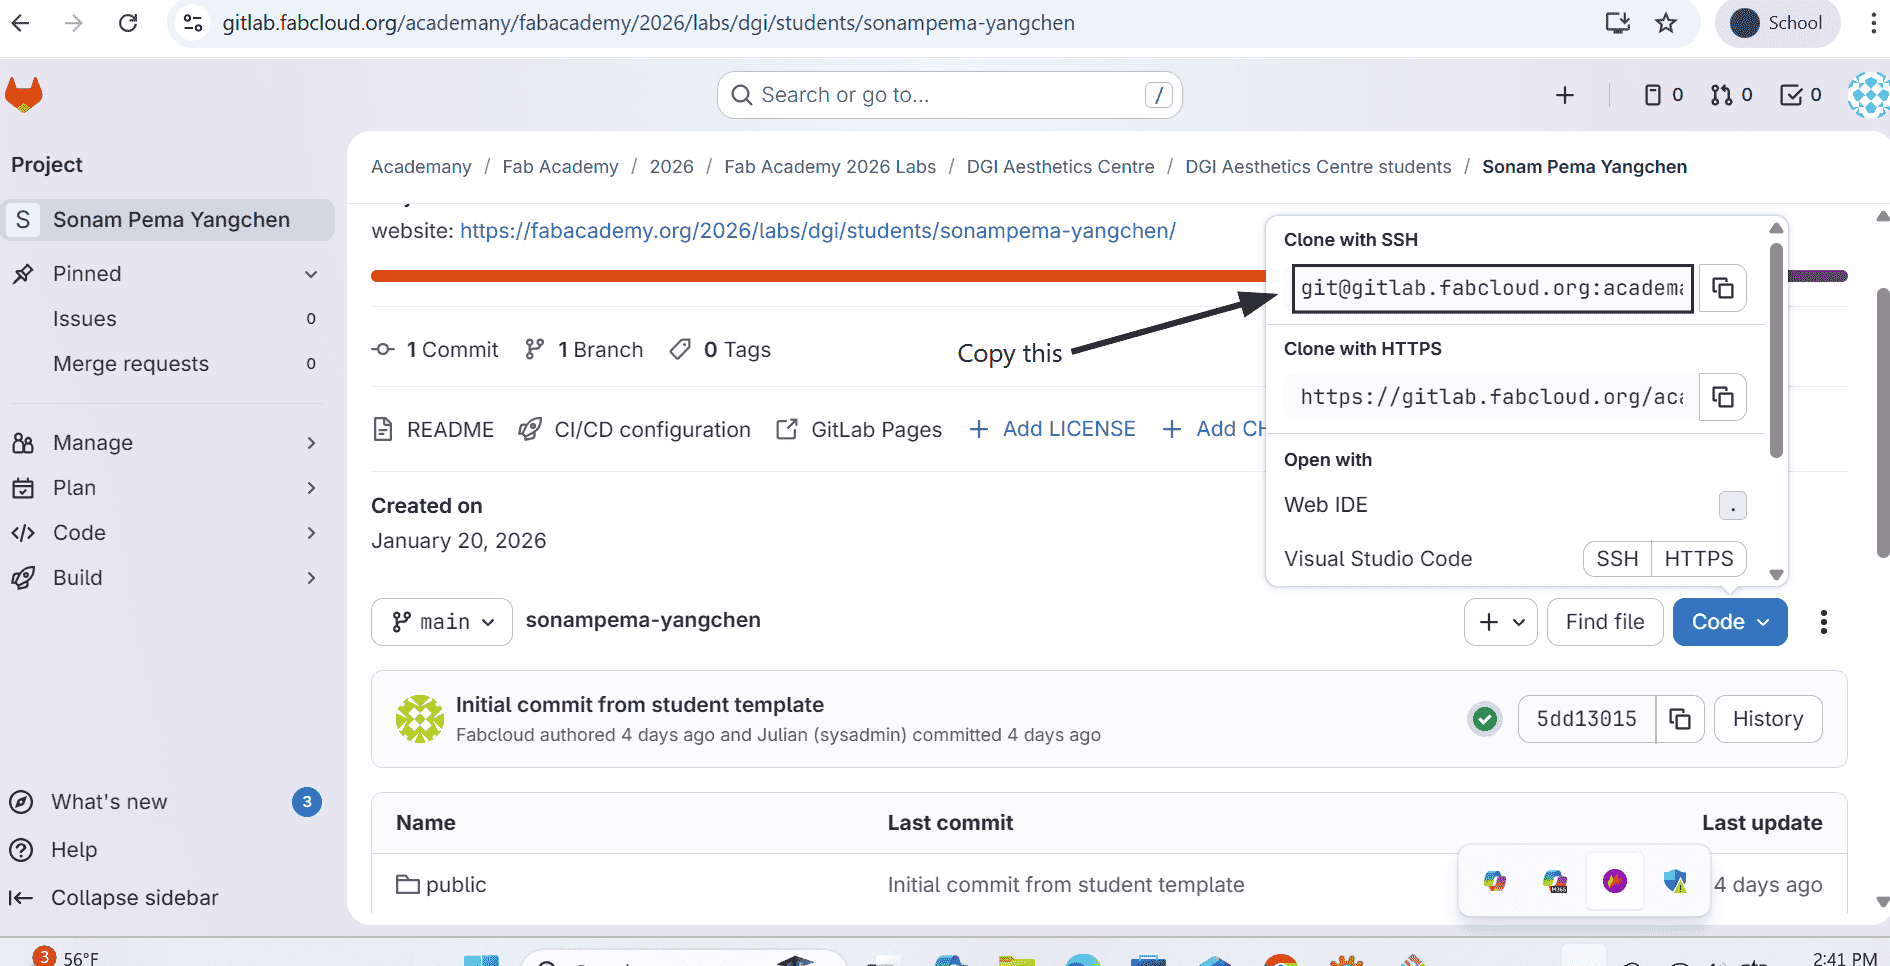Copy the HTTPS clone URL

(x=1723, y=397)
